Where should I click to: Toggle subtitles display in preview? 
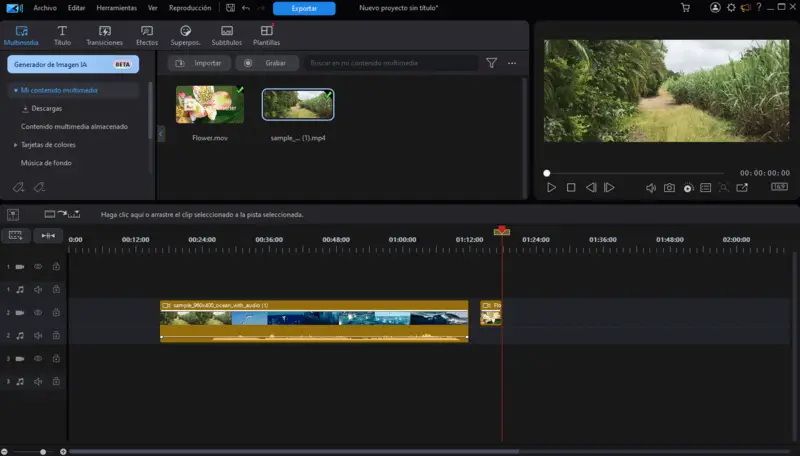706,188
